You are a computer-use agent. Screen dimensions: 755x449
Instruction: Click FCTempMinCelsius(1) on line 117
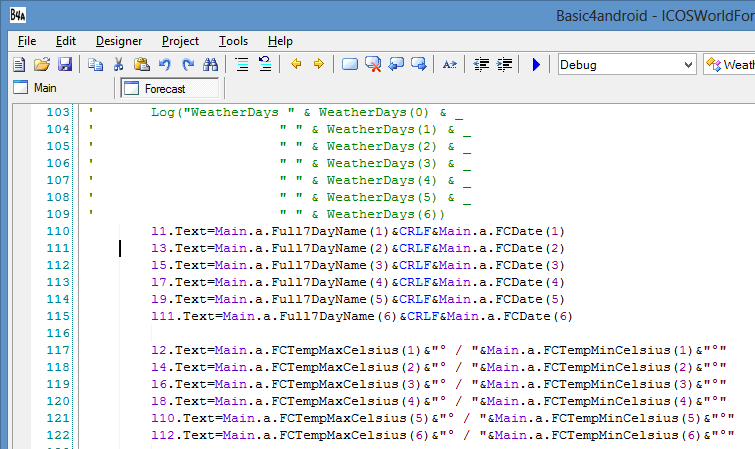(x=618, y=350)
